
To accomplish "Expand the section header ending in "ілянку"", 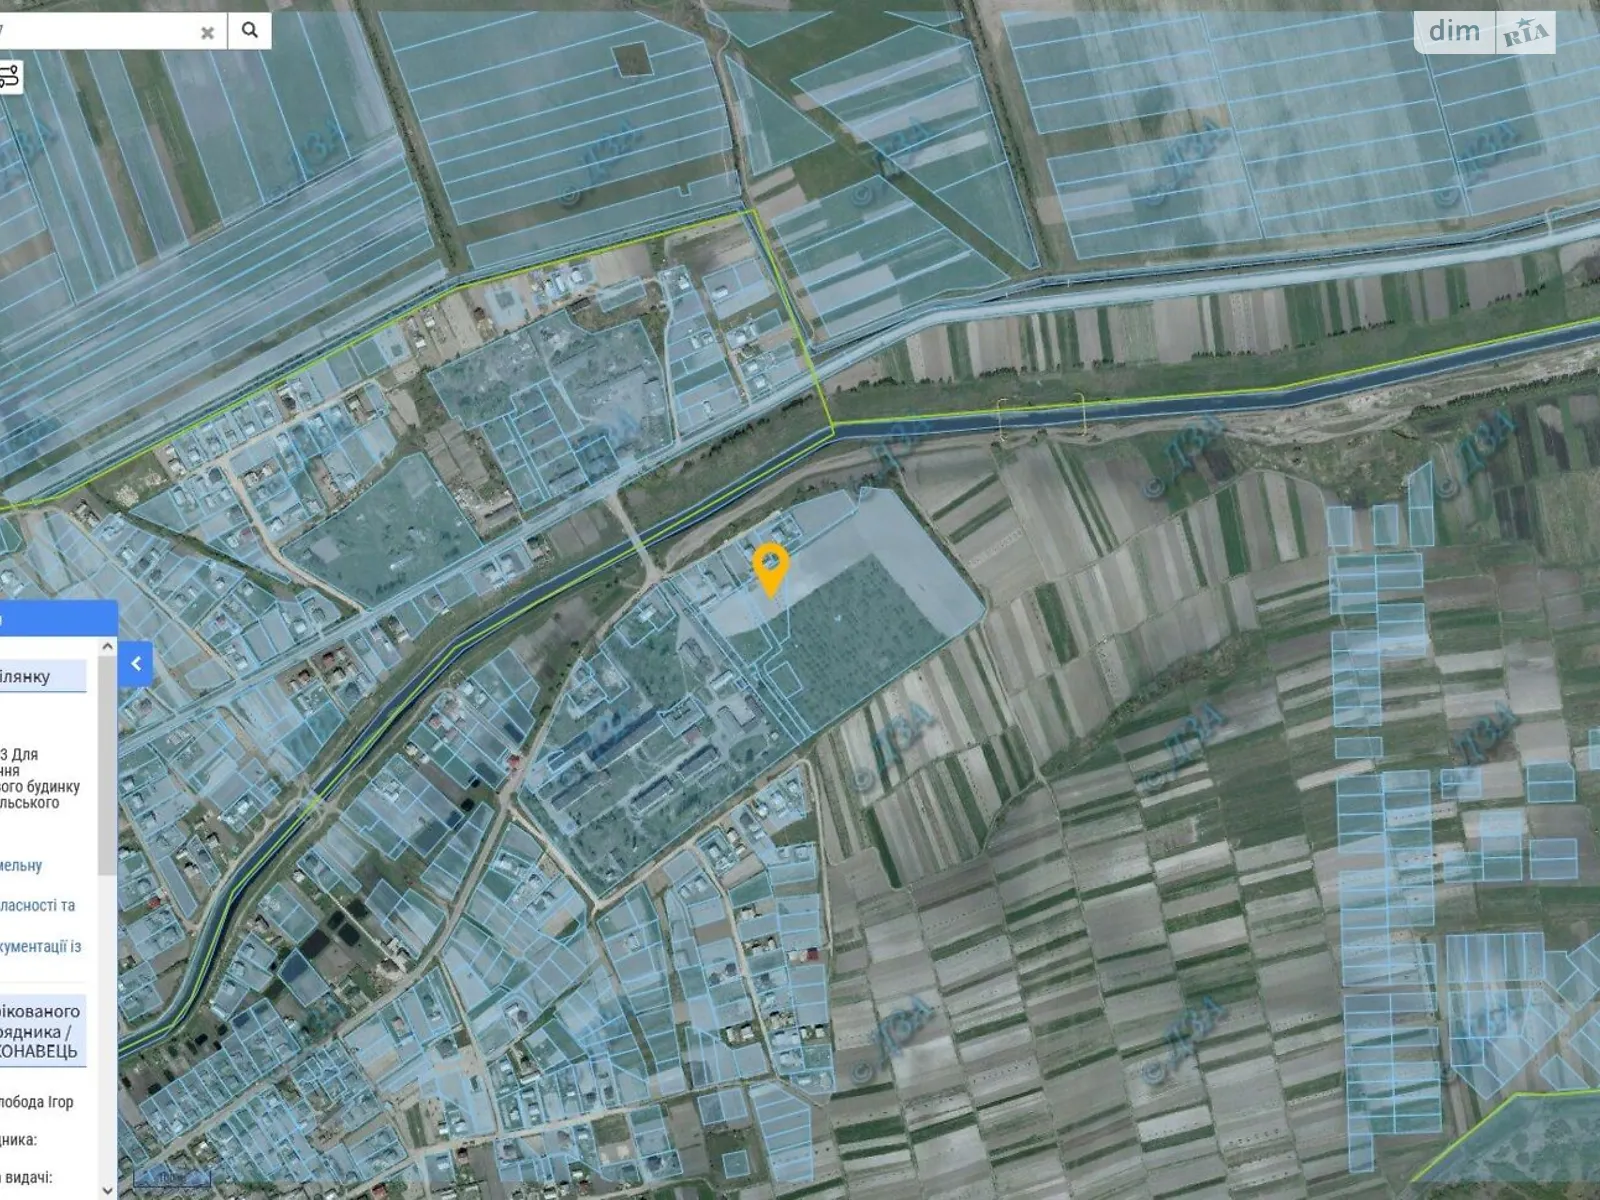I will 42,677.
